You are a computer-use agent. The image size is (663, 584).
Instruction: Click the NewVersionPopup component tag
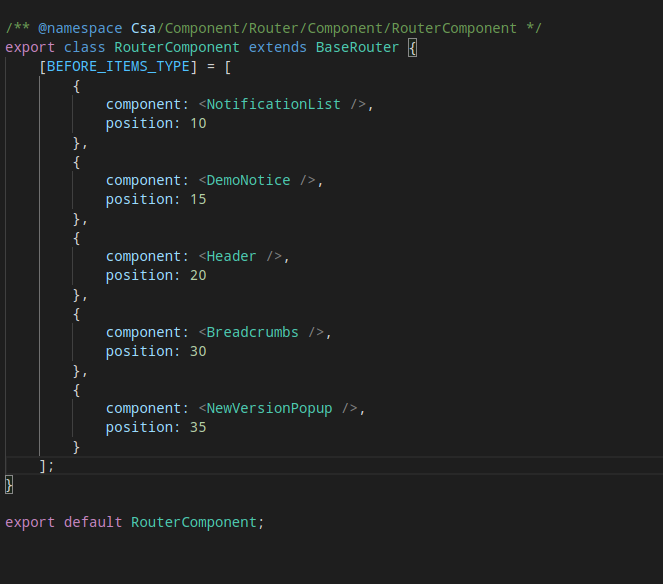269,409
